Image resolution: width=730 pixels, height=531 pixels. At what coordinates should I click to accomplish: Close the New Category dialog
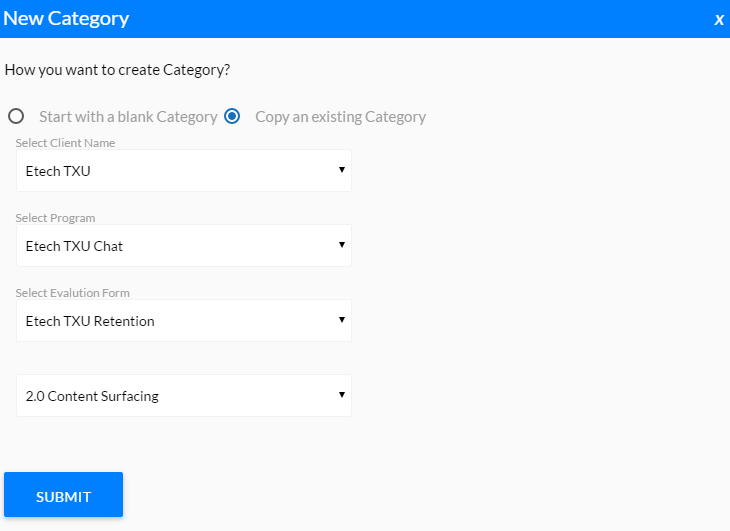pos(719,20)
